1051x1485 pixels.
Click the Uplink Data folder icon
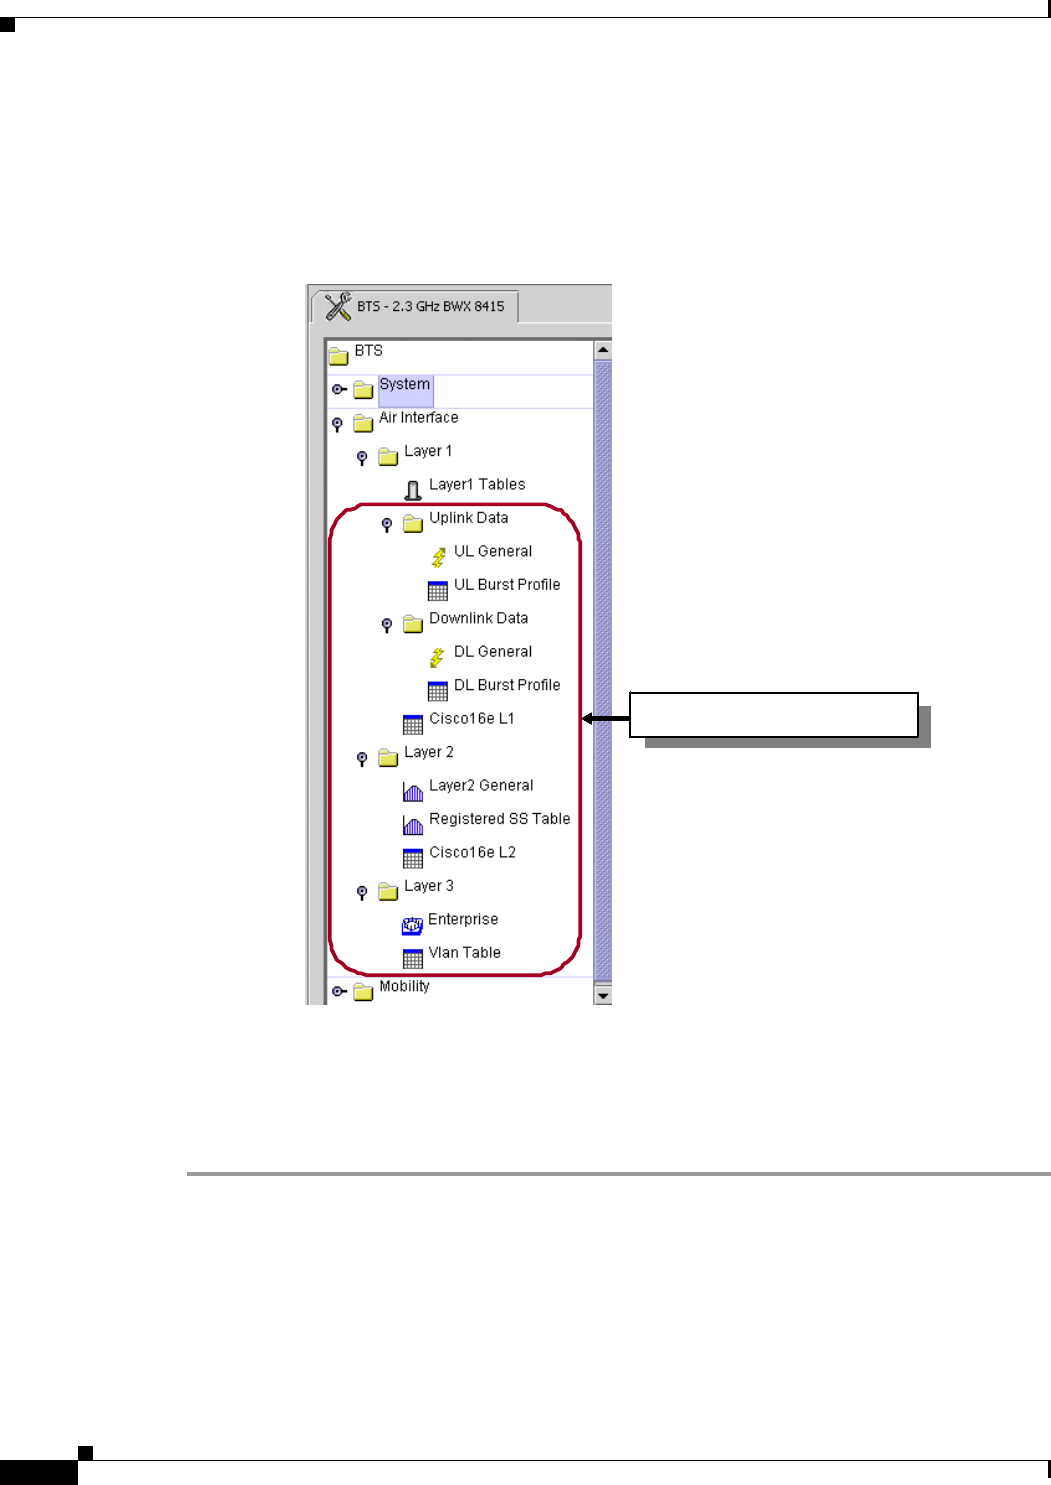pyautogui.click(x=413, y=523)
